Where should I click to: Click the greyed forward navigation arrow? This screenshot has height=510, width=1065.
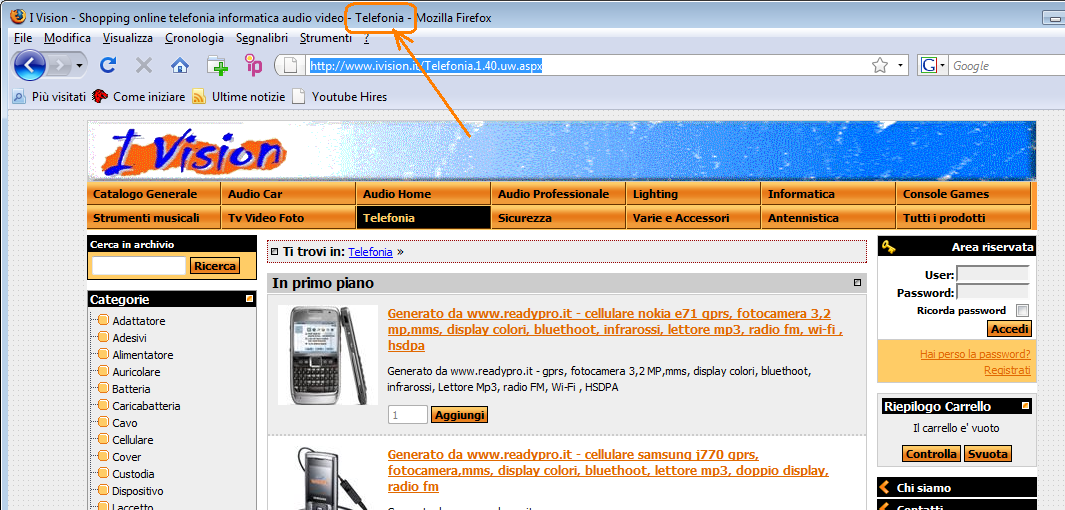60,66
